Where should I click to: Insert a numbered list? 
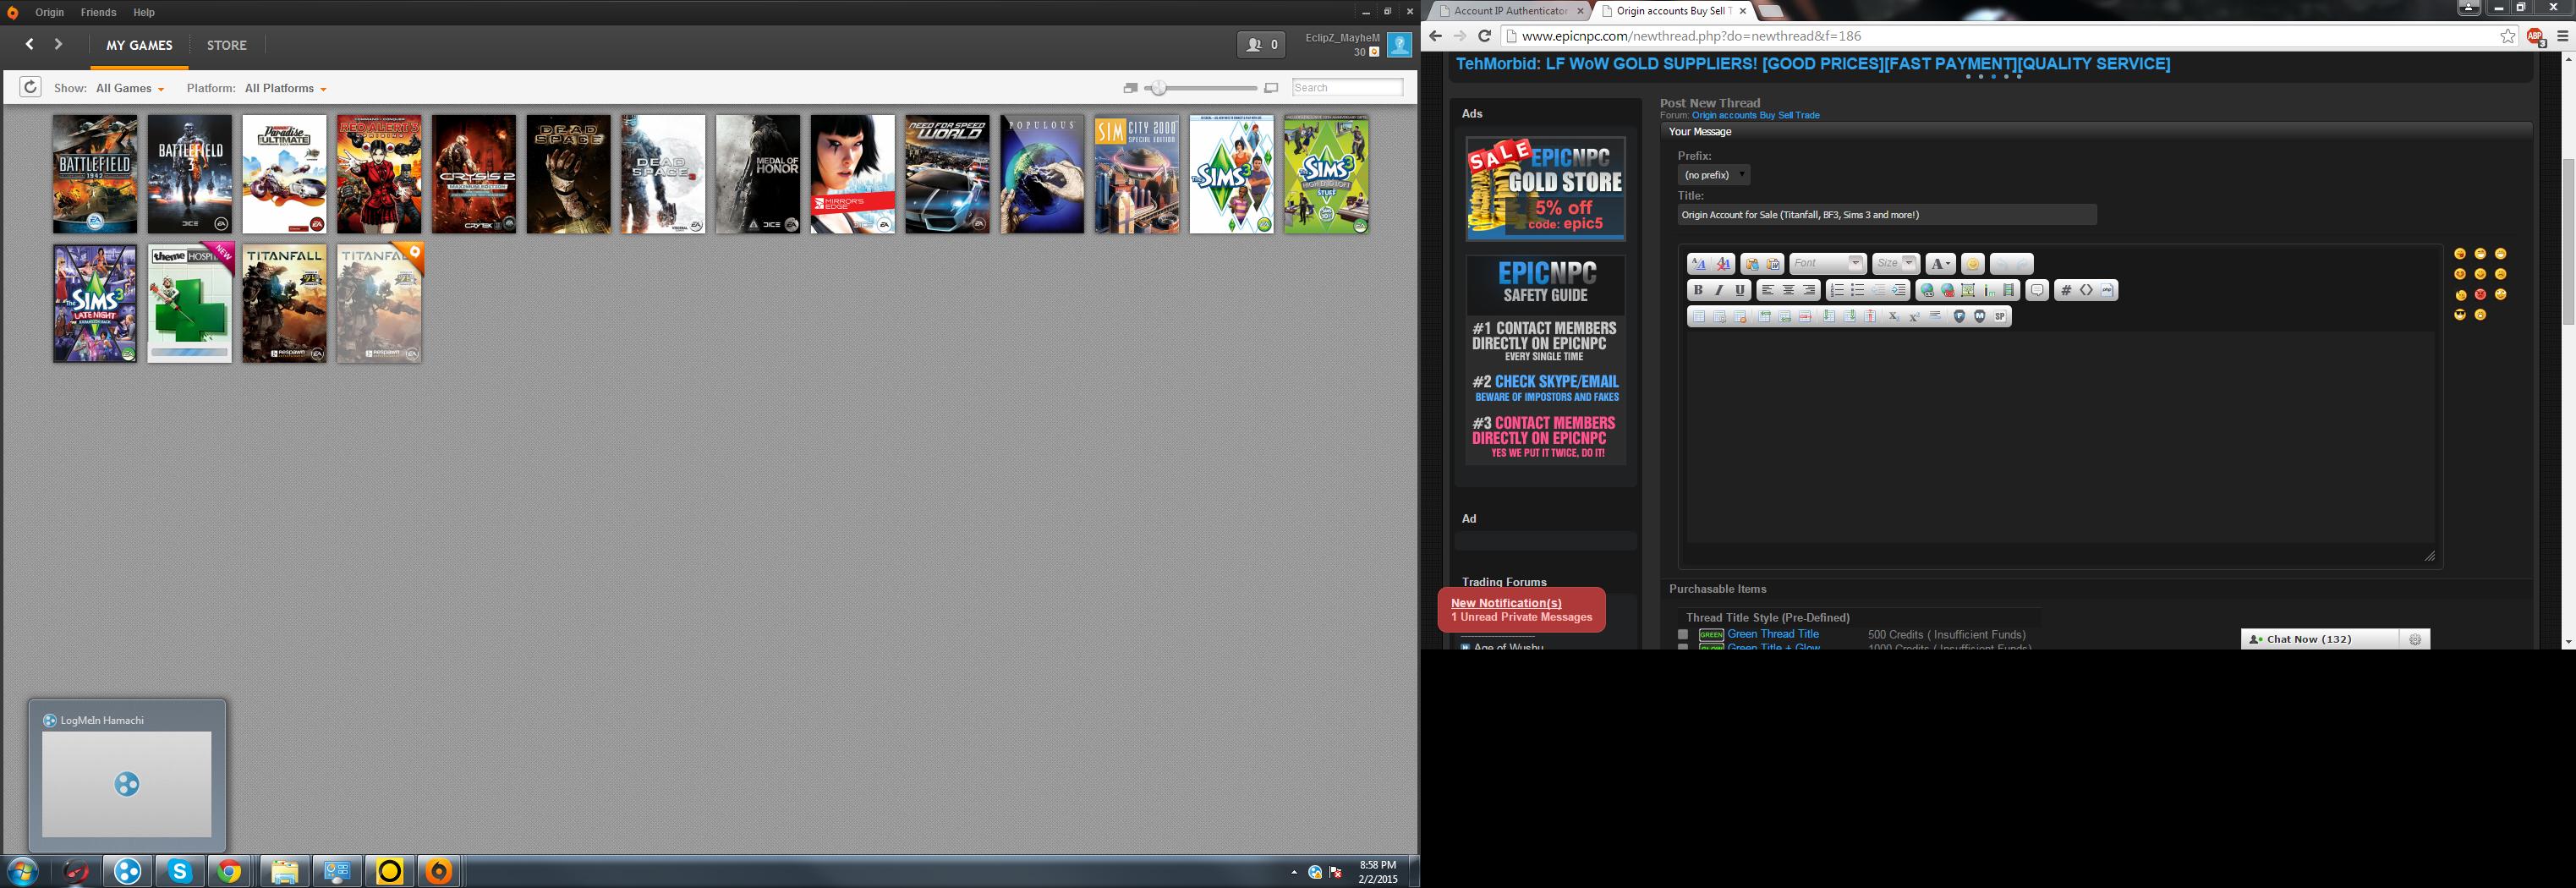pos(1836,290)
